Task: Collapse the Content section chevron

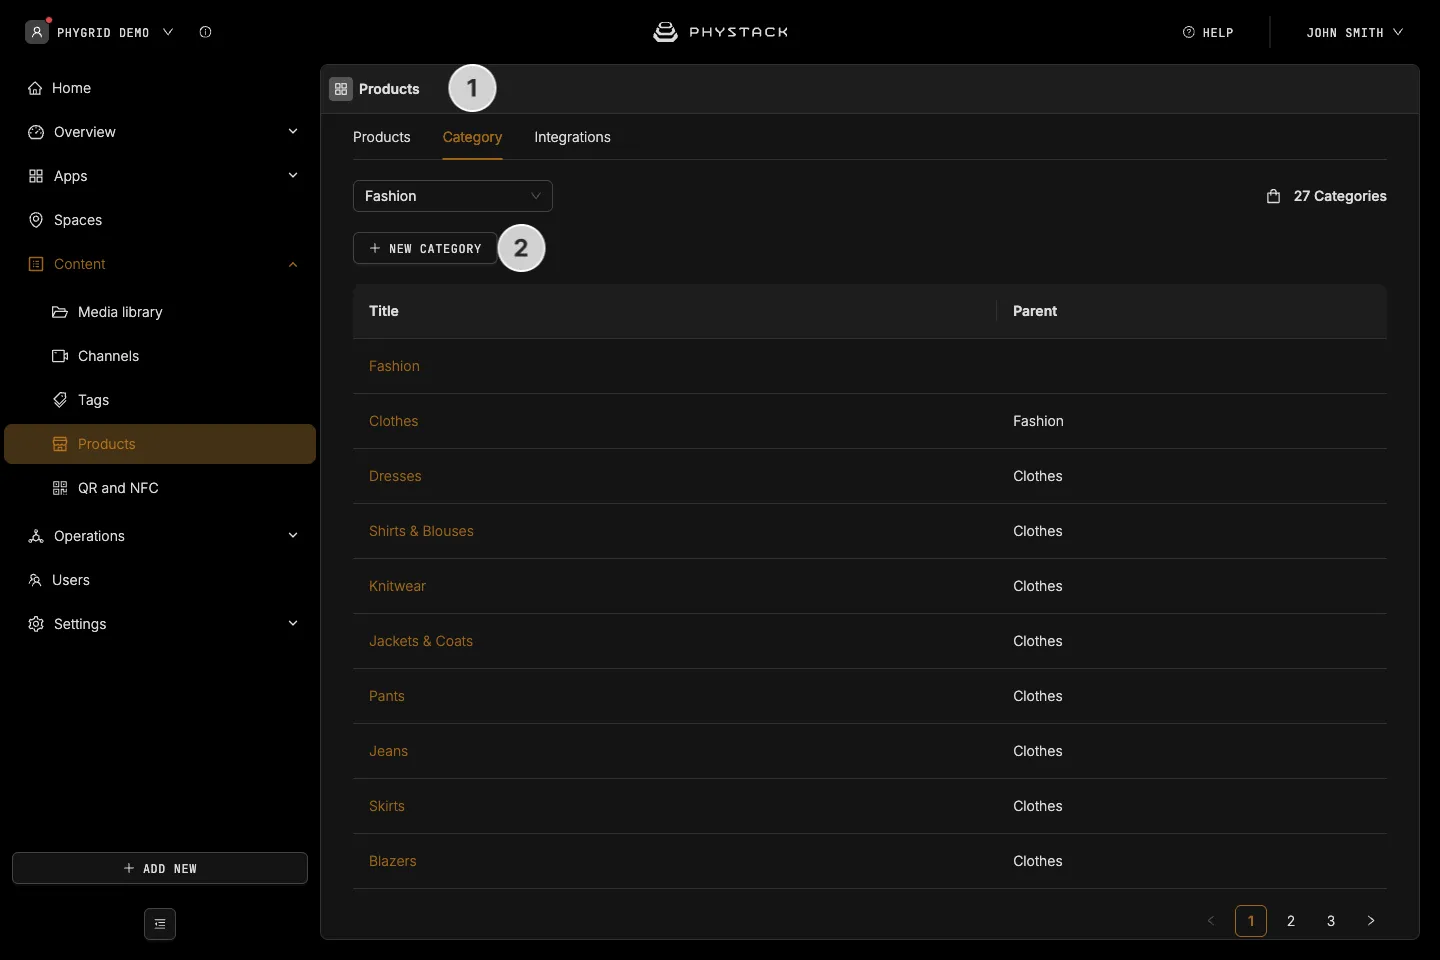Action: pos(293,264)
